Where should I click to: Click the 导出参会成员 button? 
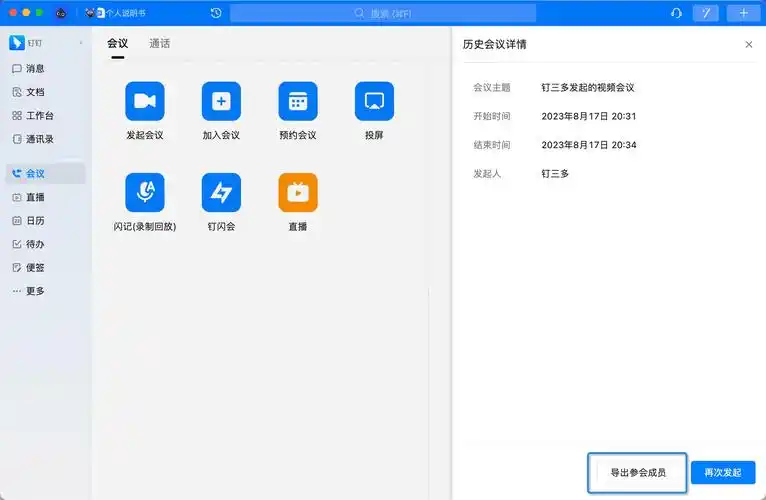click(x=637, y=472)
